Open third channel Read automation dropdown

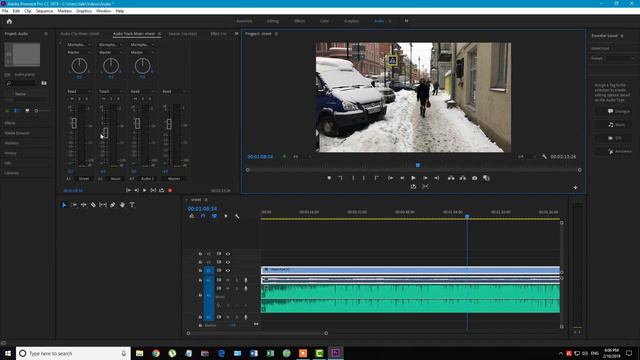142,91
